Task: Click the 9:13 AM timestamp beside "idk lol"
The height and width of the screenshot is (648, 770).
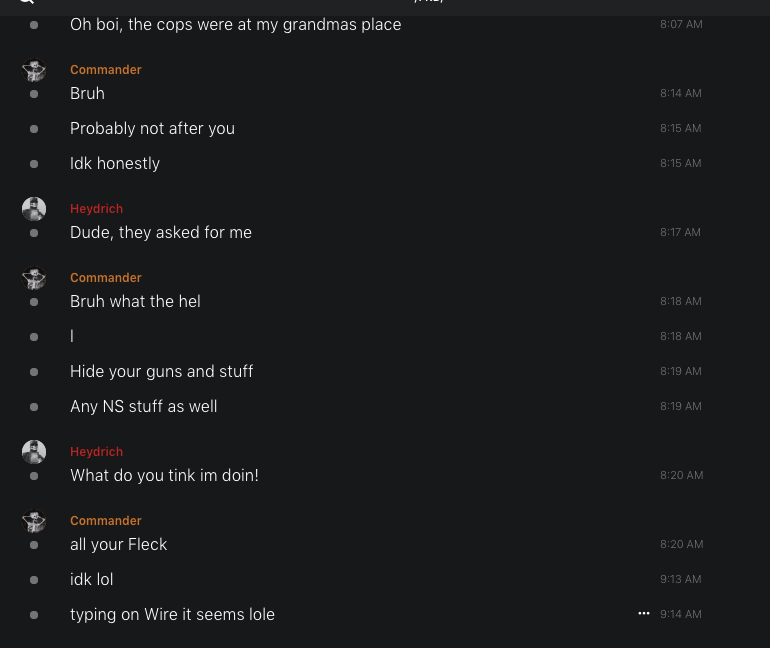Action: point(681,579)
